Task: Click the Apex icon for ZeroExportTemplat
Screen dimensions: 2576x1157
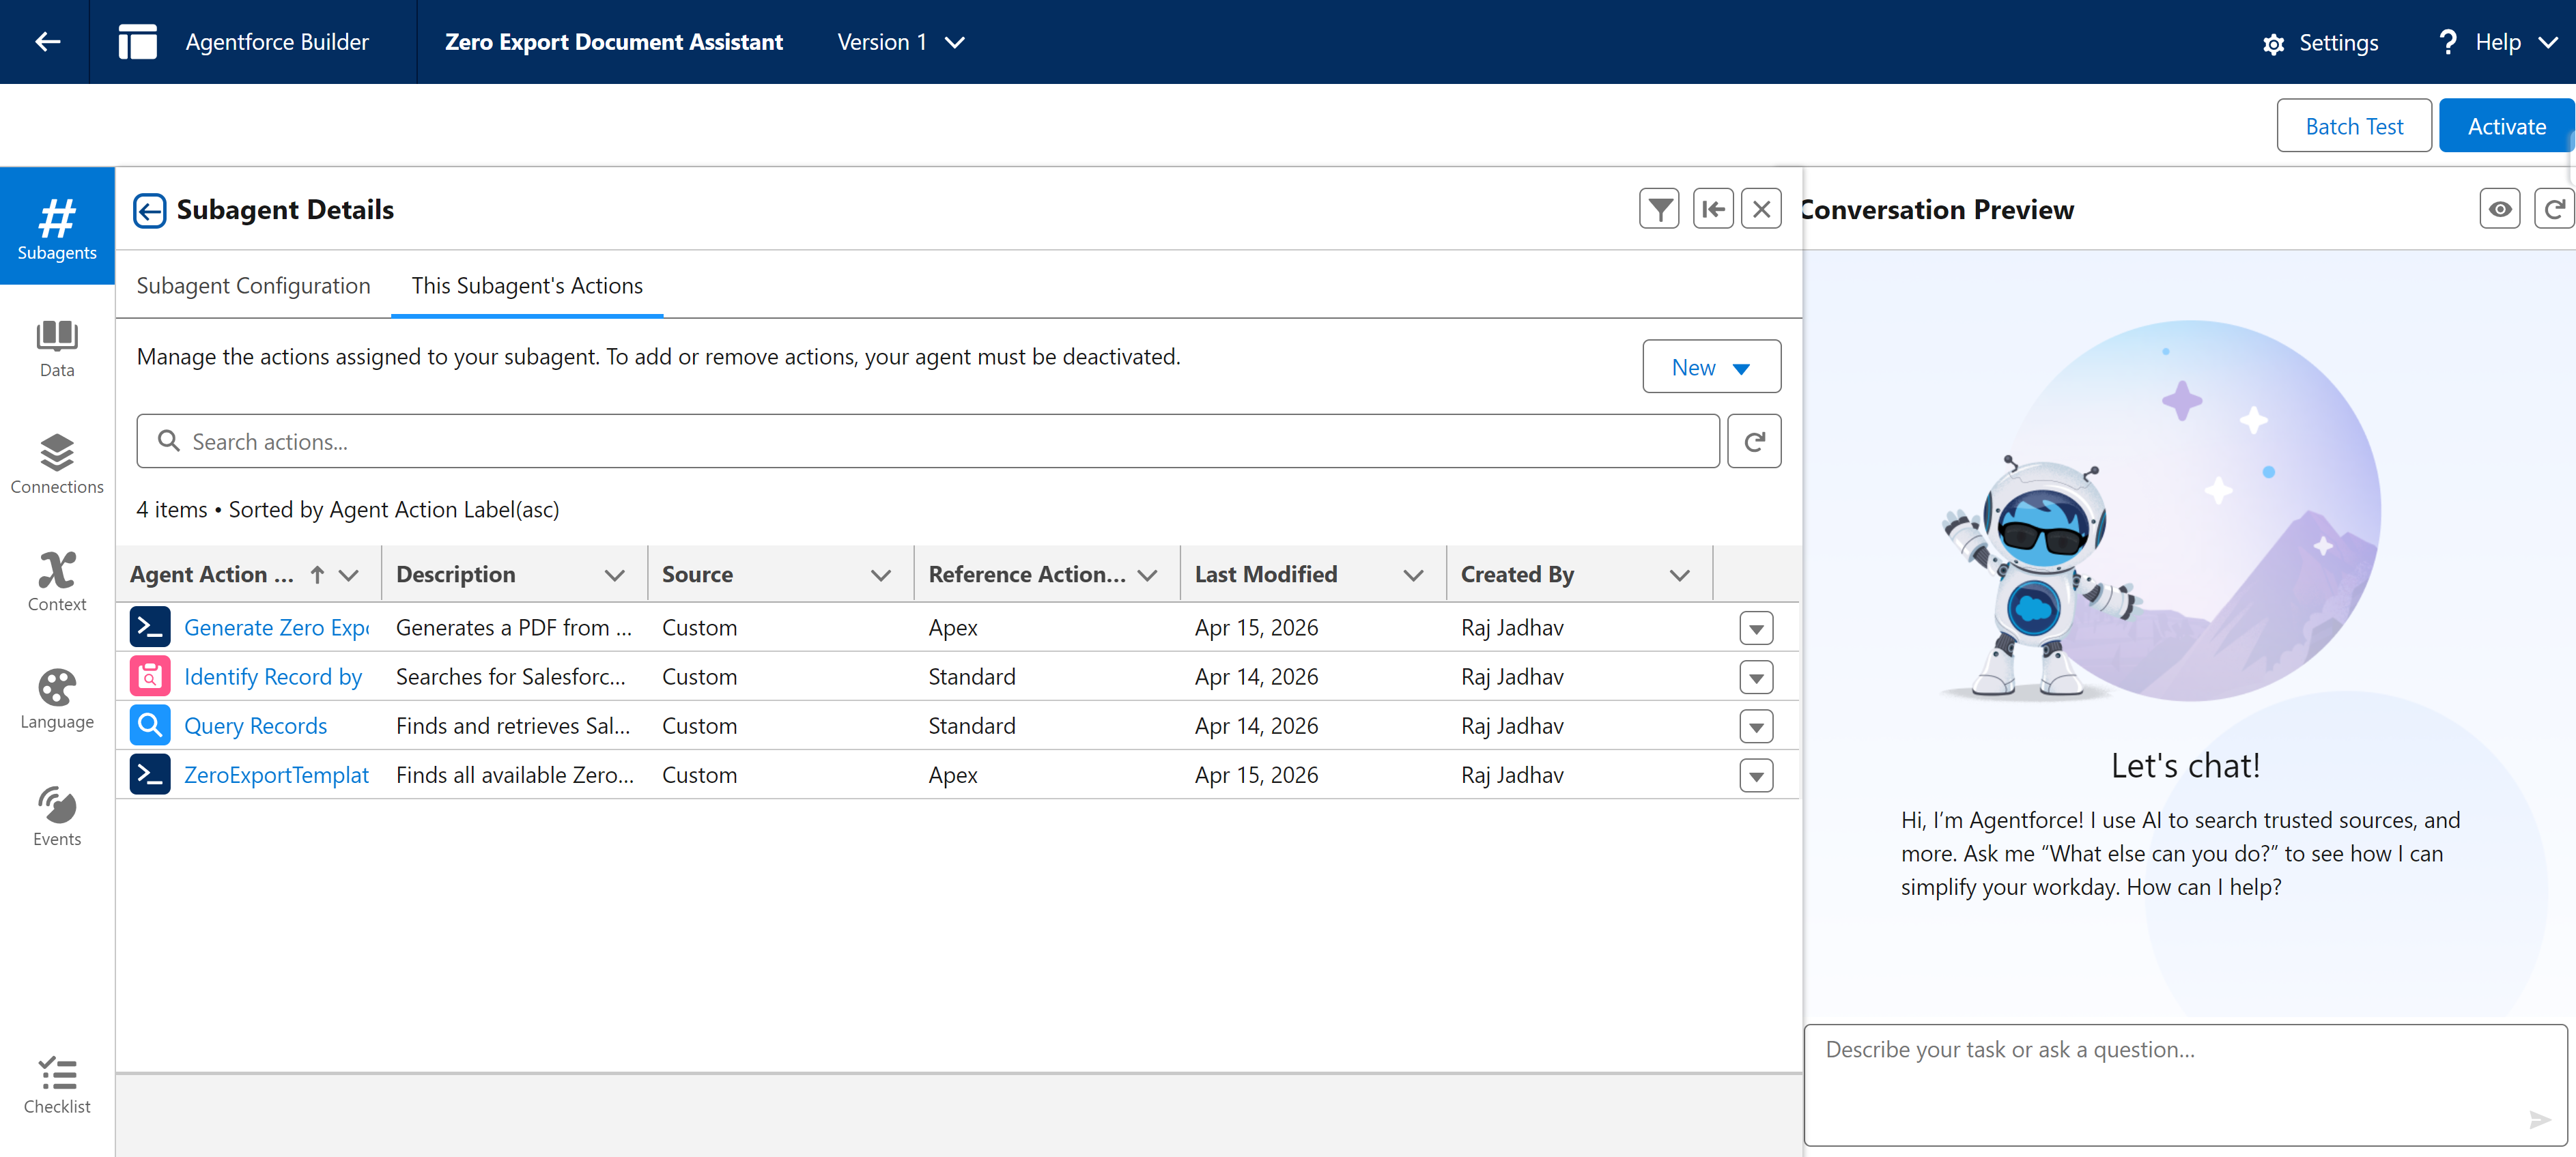Action: pos(150,774)
